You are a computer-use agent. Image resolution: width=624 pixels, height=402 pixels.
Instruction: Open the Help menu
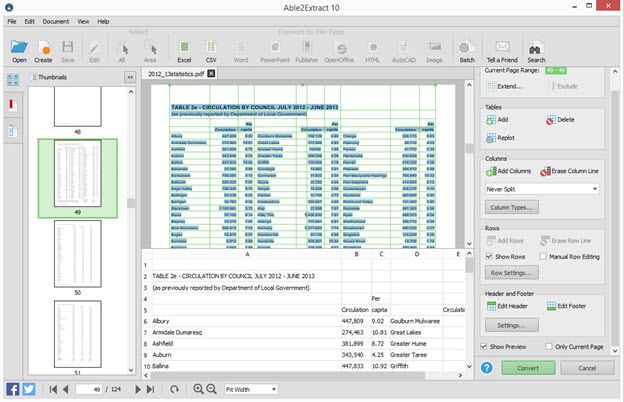pyautogui.click(x=103, y=21)
